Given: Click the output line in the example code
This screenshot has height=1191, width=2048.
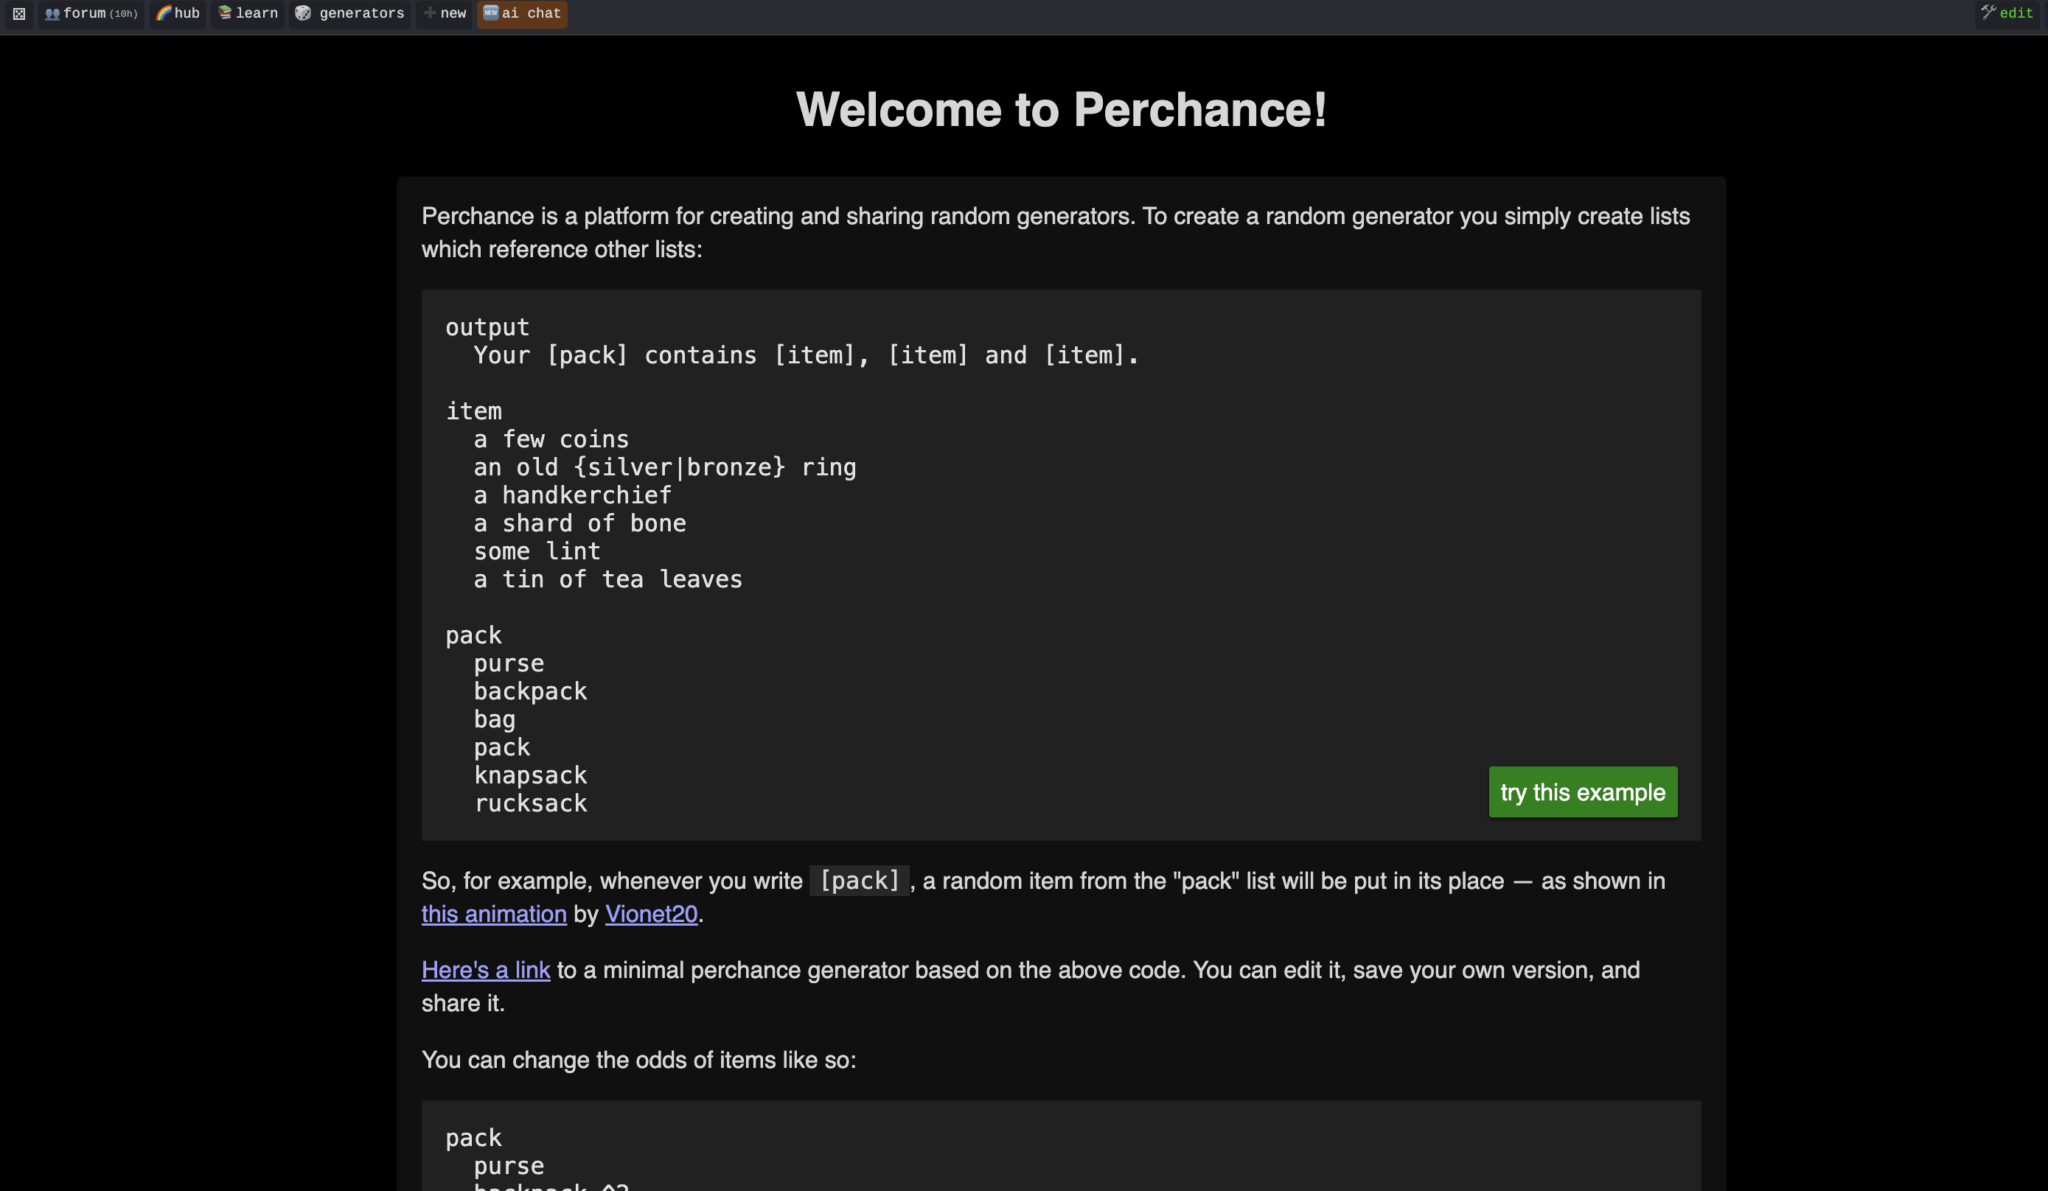Looking at the screenshot, I should pyautogui.click(x=487, y=327).
